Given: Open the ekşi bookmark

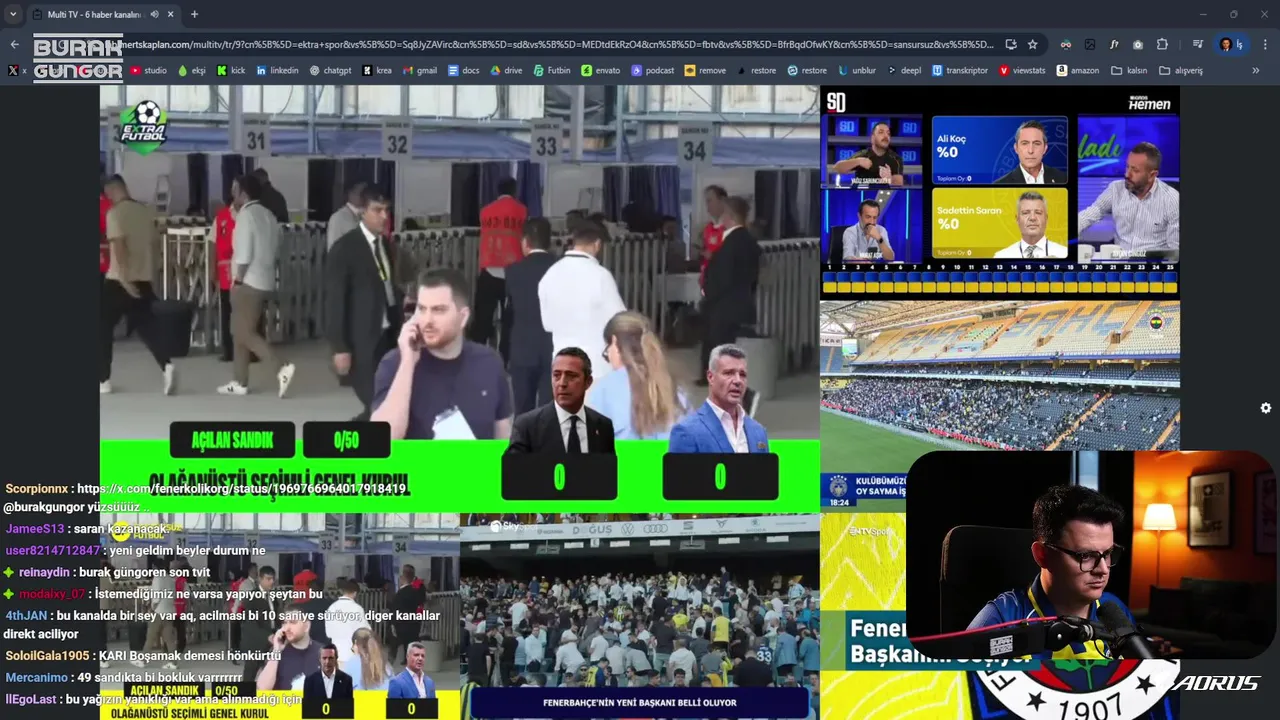Looking at the screenshot, I should pyautogui.click(x=191, y=71).
